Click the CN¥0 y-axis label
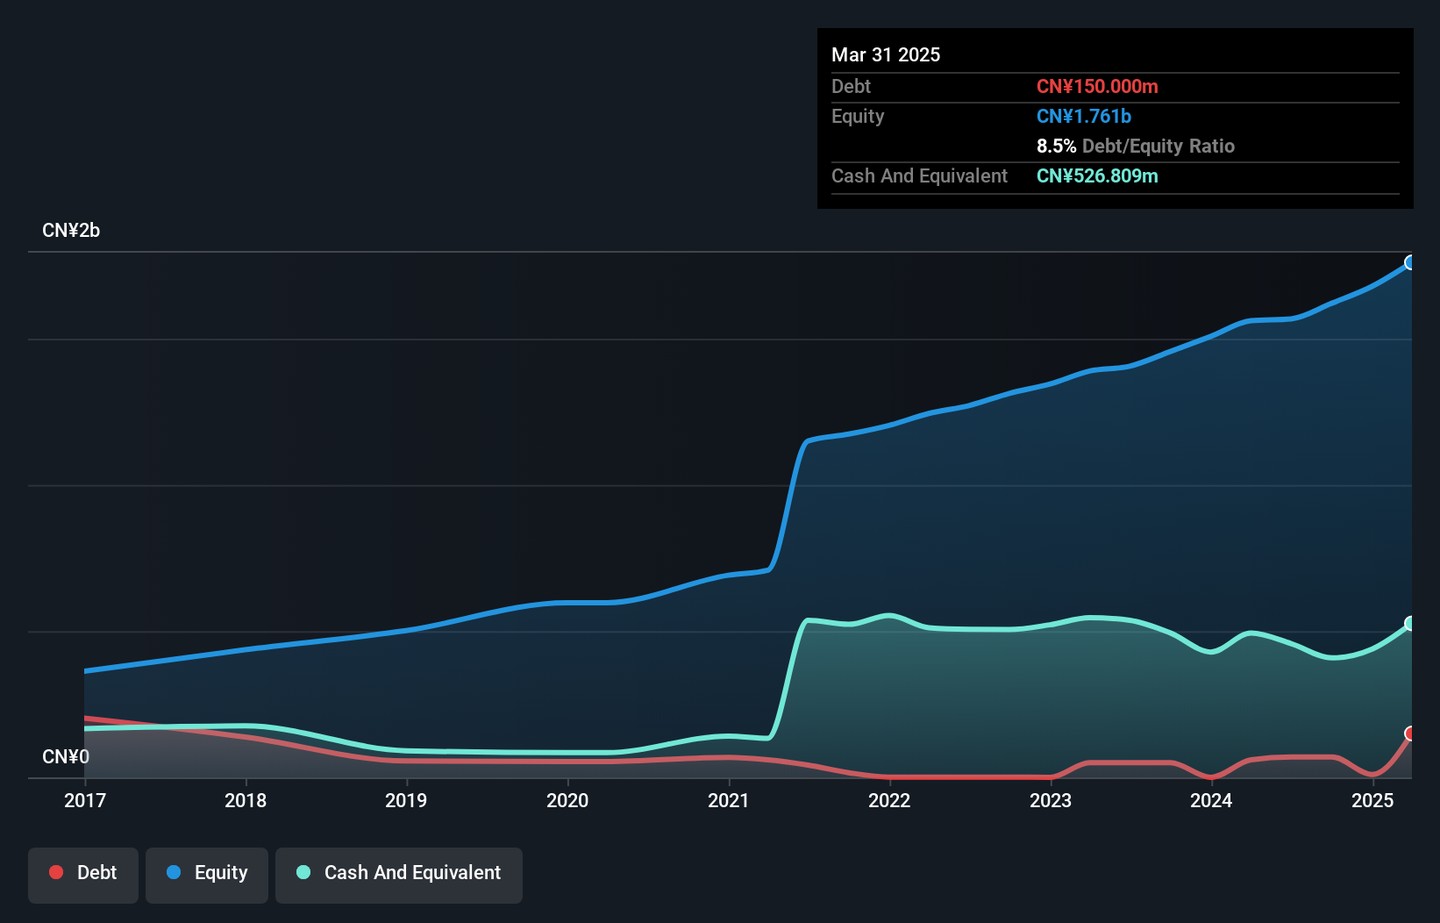 66,757
